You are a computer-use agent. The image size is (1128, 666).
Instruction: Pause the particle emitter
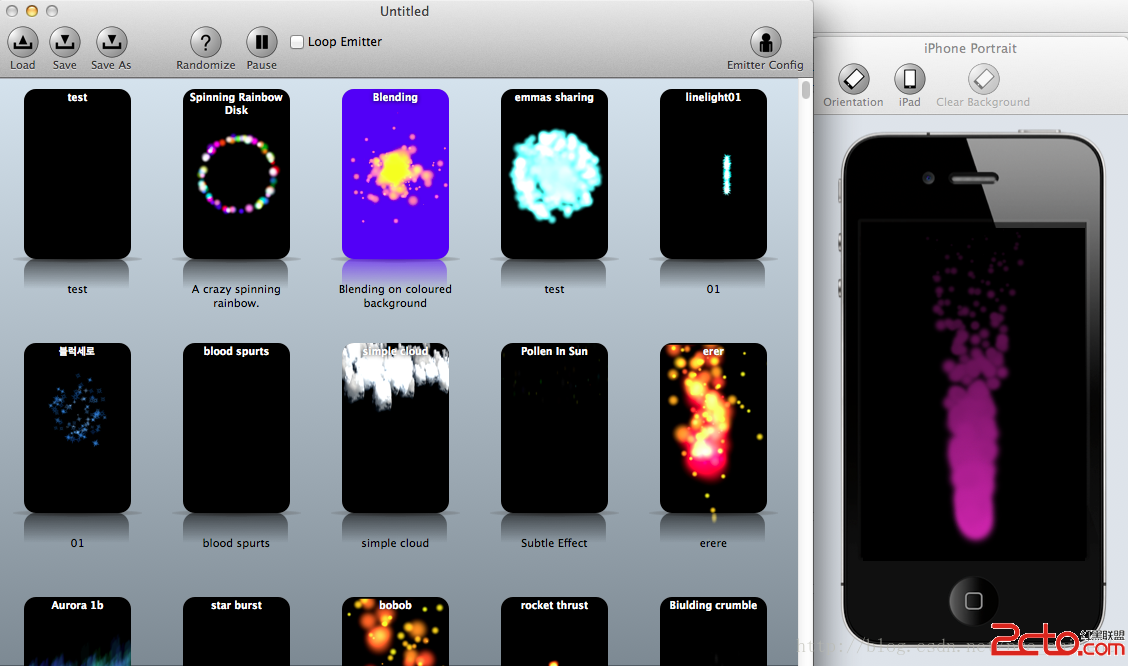tap(261, 42)
